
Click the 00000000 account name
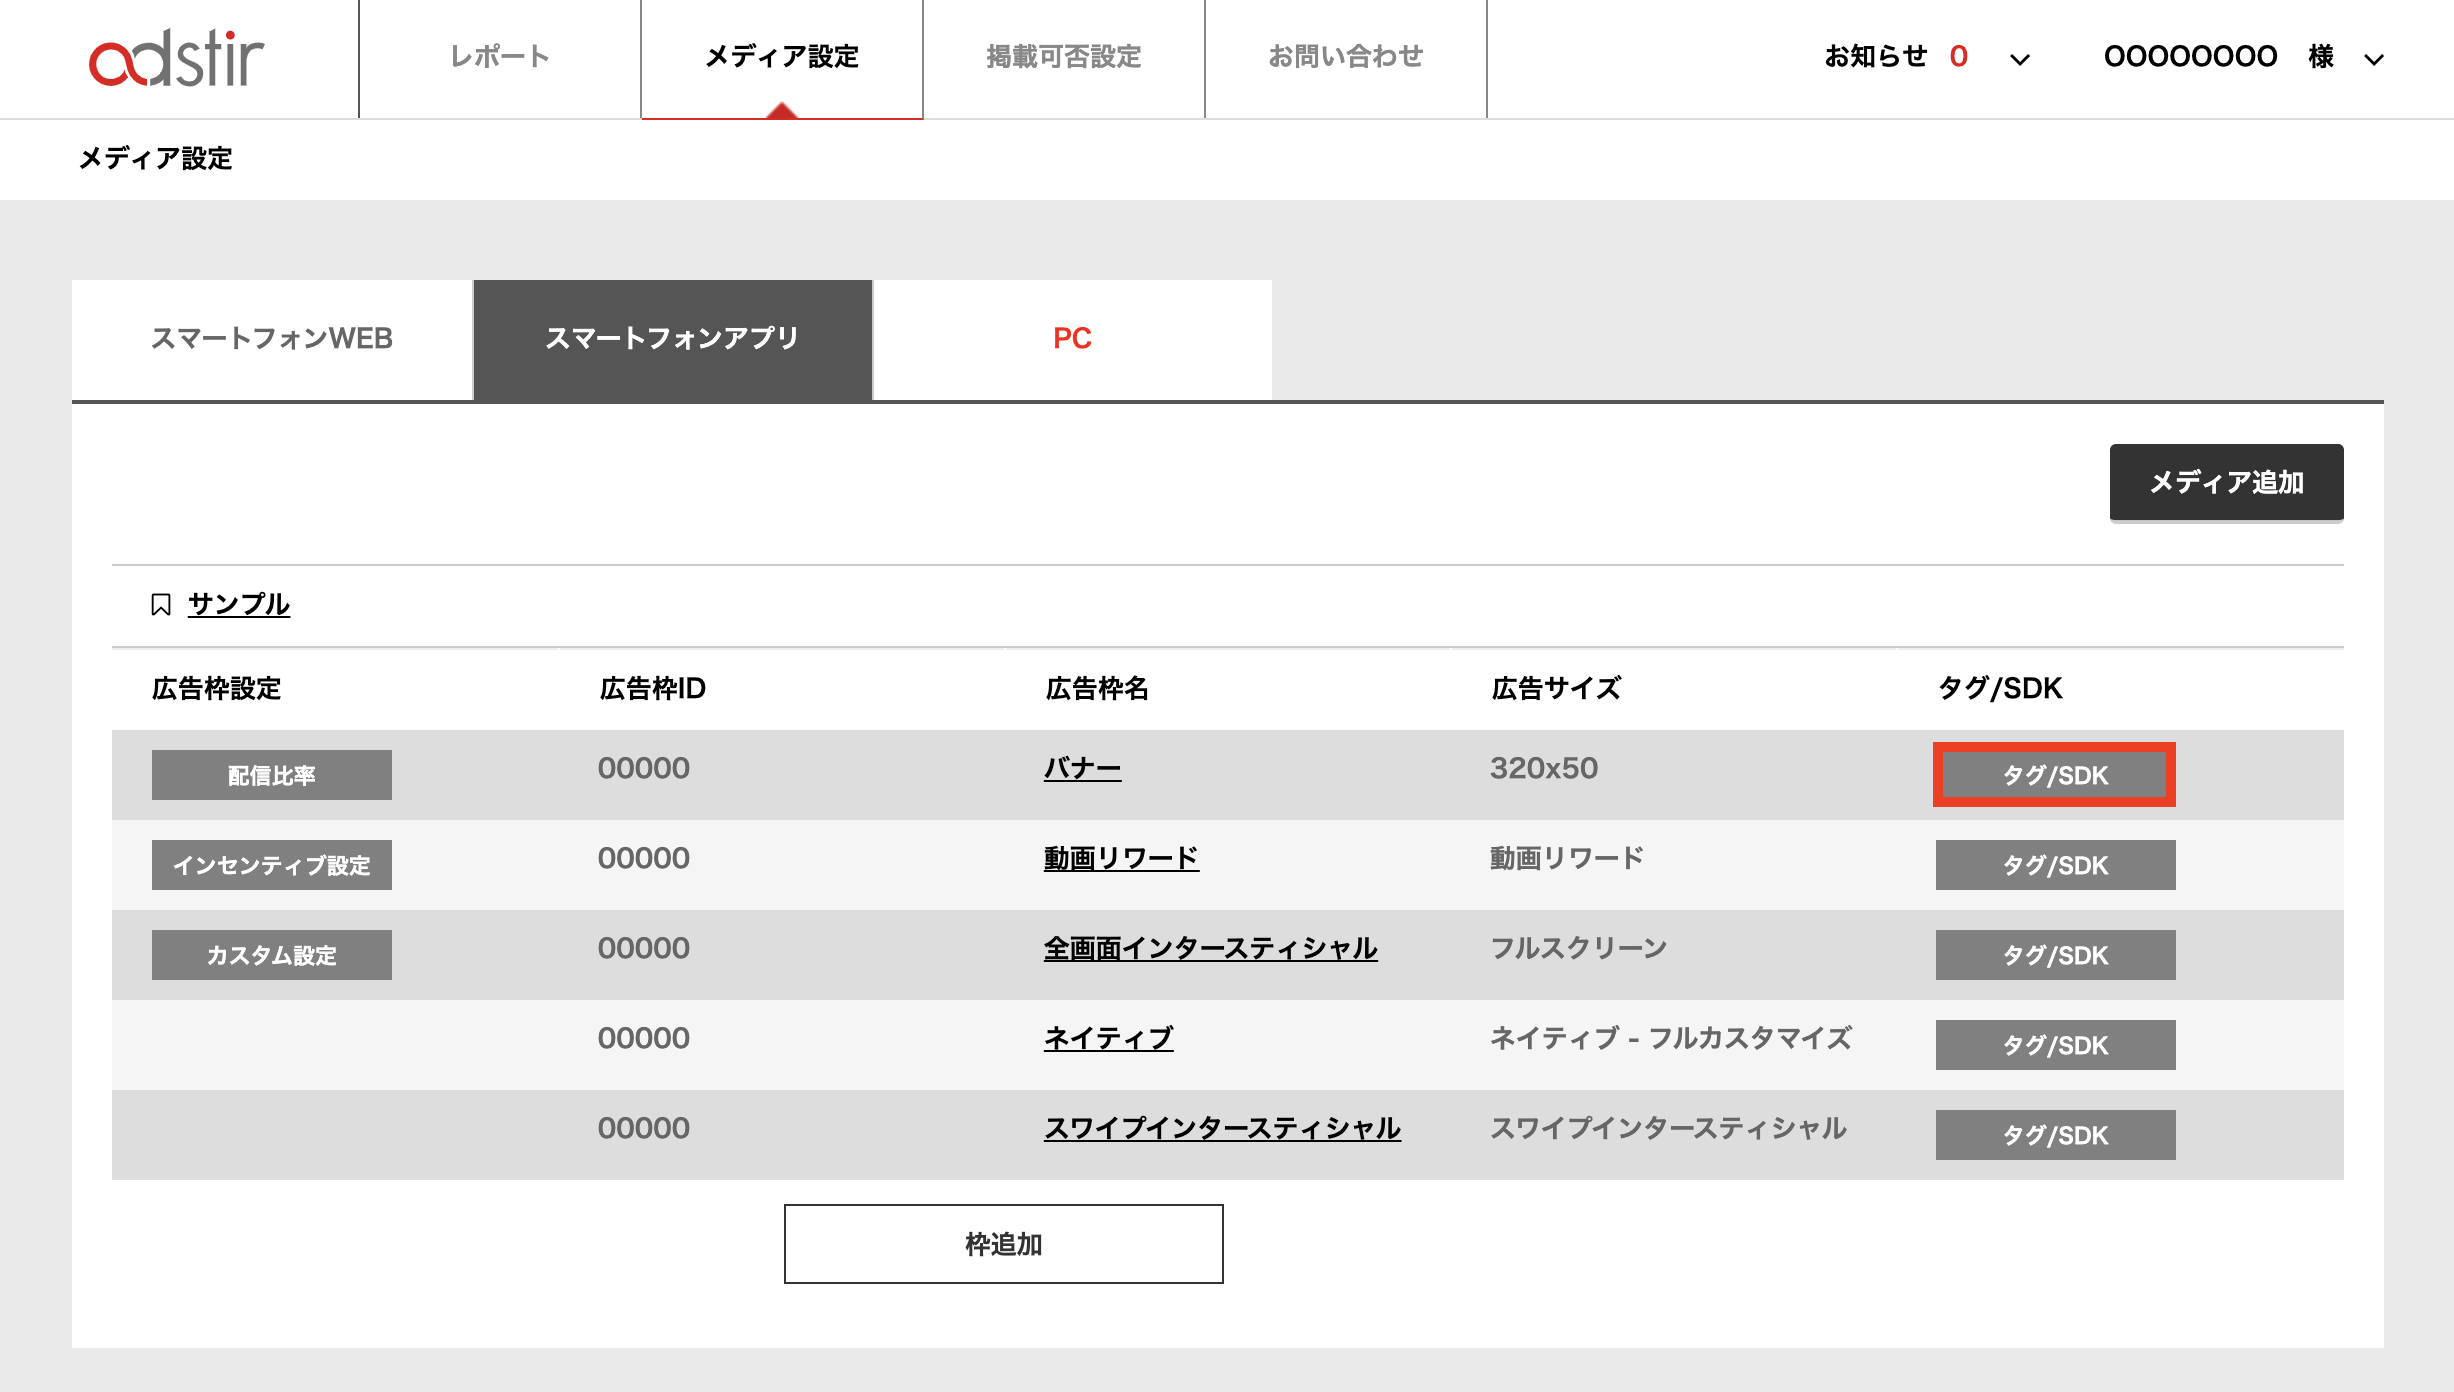click(x=2190, y=56)
